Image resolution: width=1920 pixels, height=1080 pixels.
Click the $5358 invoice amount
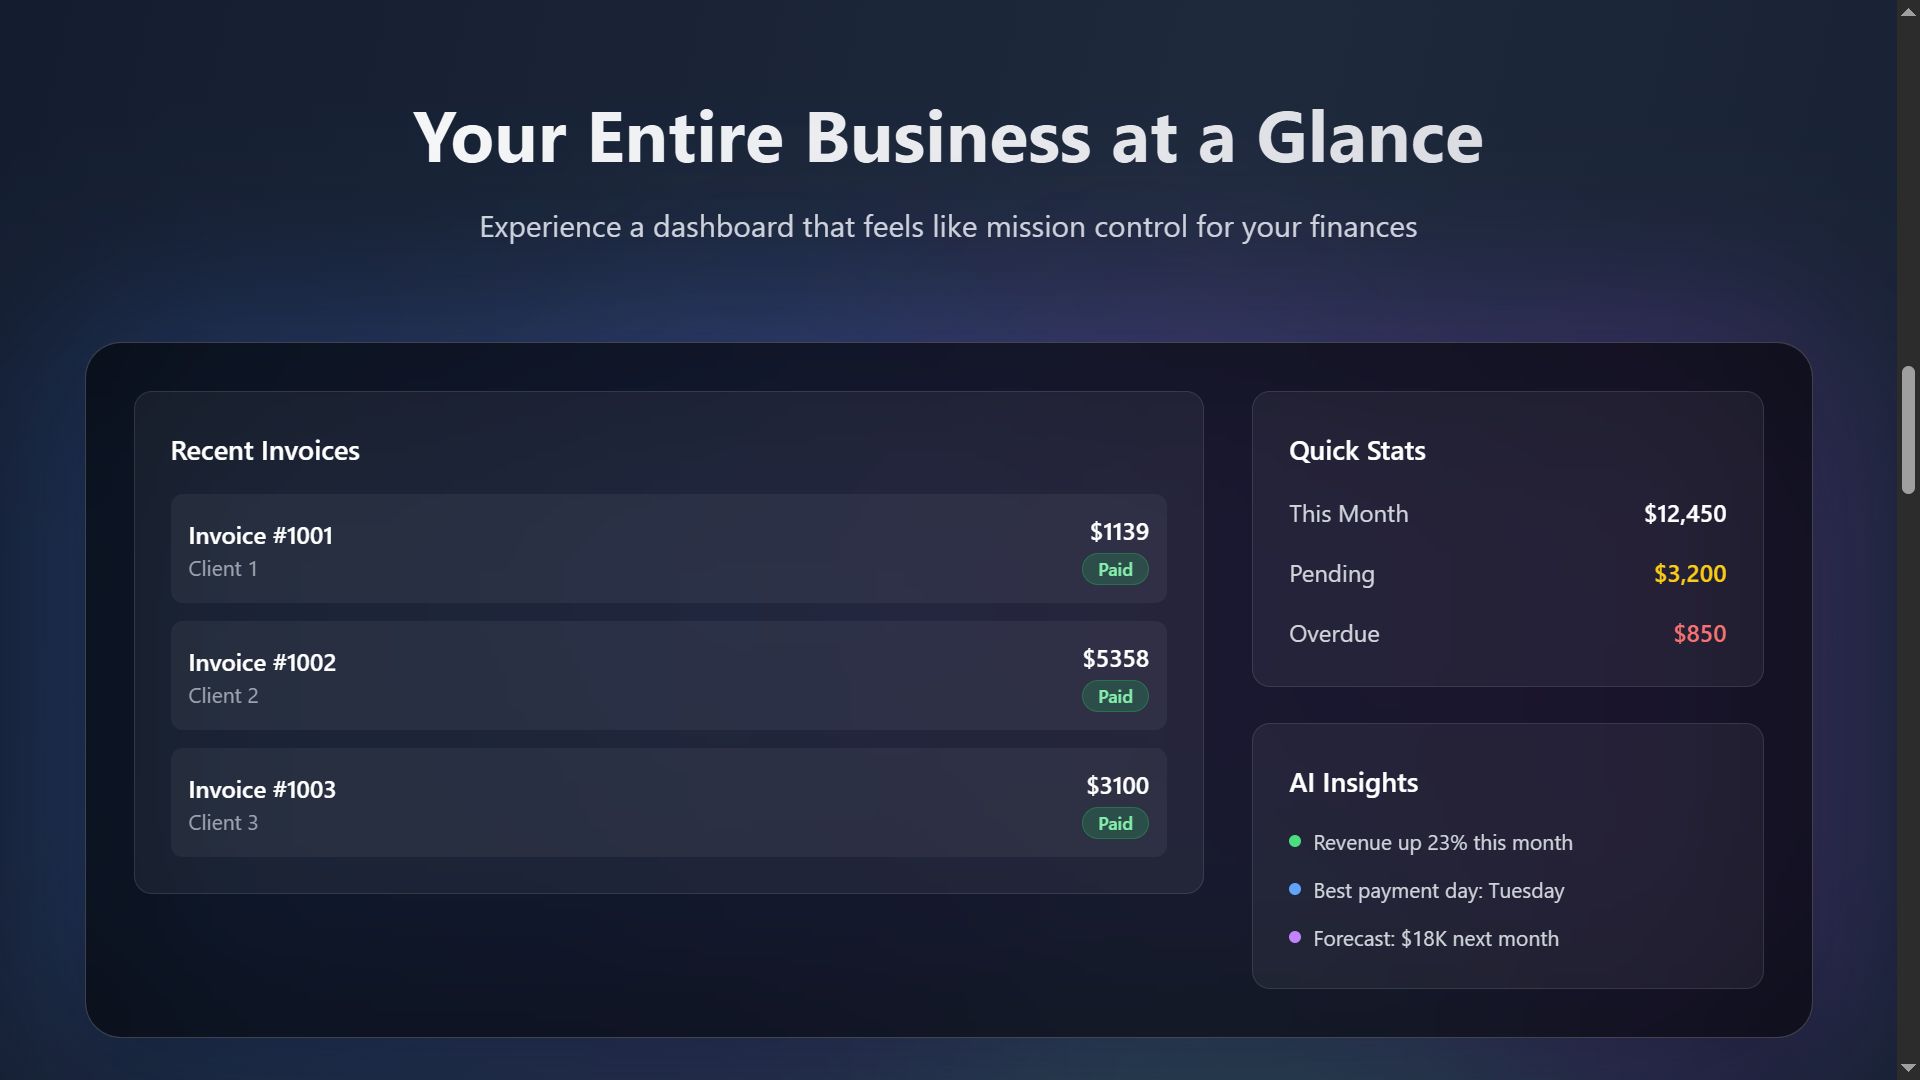point(1115,659)
